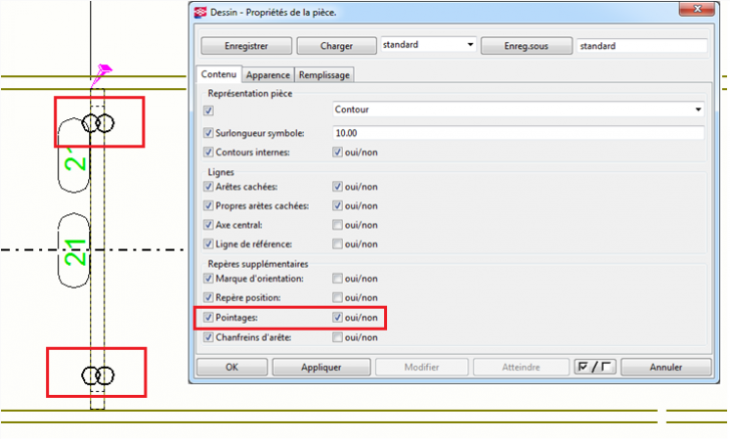Select the upper double-circle pointage mark
730x439 pixels.
point(98,123)
